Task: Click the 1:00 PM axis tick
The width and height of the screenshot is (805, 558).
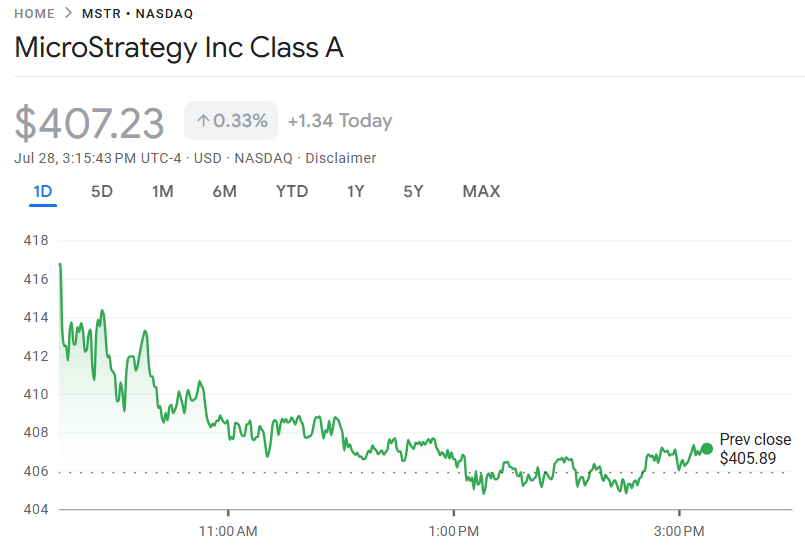Action: (454, 531)
